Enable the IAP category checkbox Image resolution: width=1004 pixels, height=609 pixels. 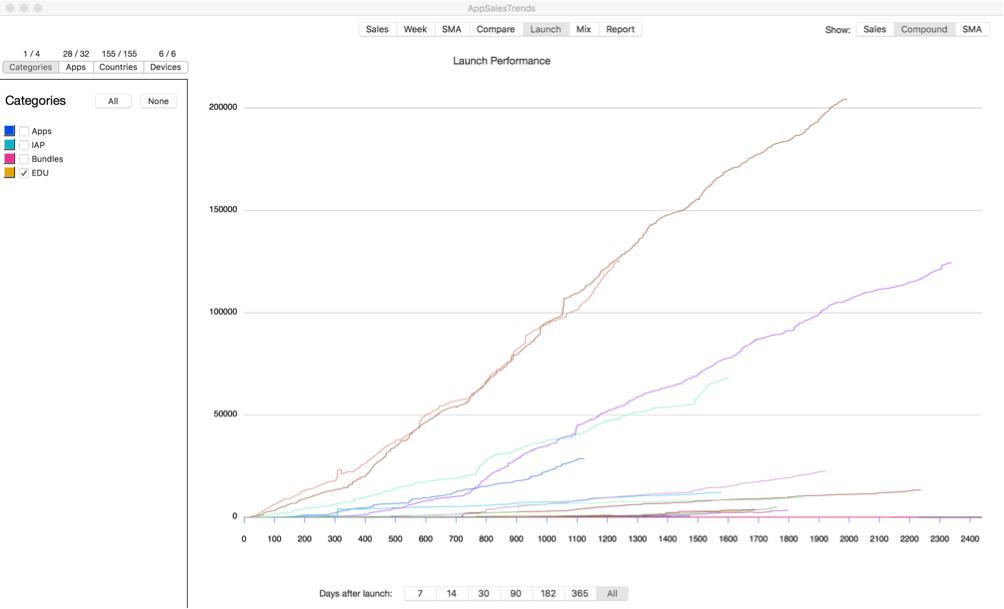click(24, 145)
